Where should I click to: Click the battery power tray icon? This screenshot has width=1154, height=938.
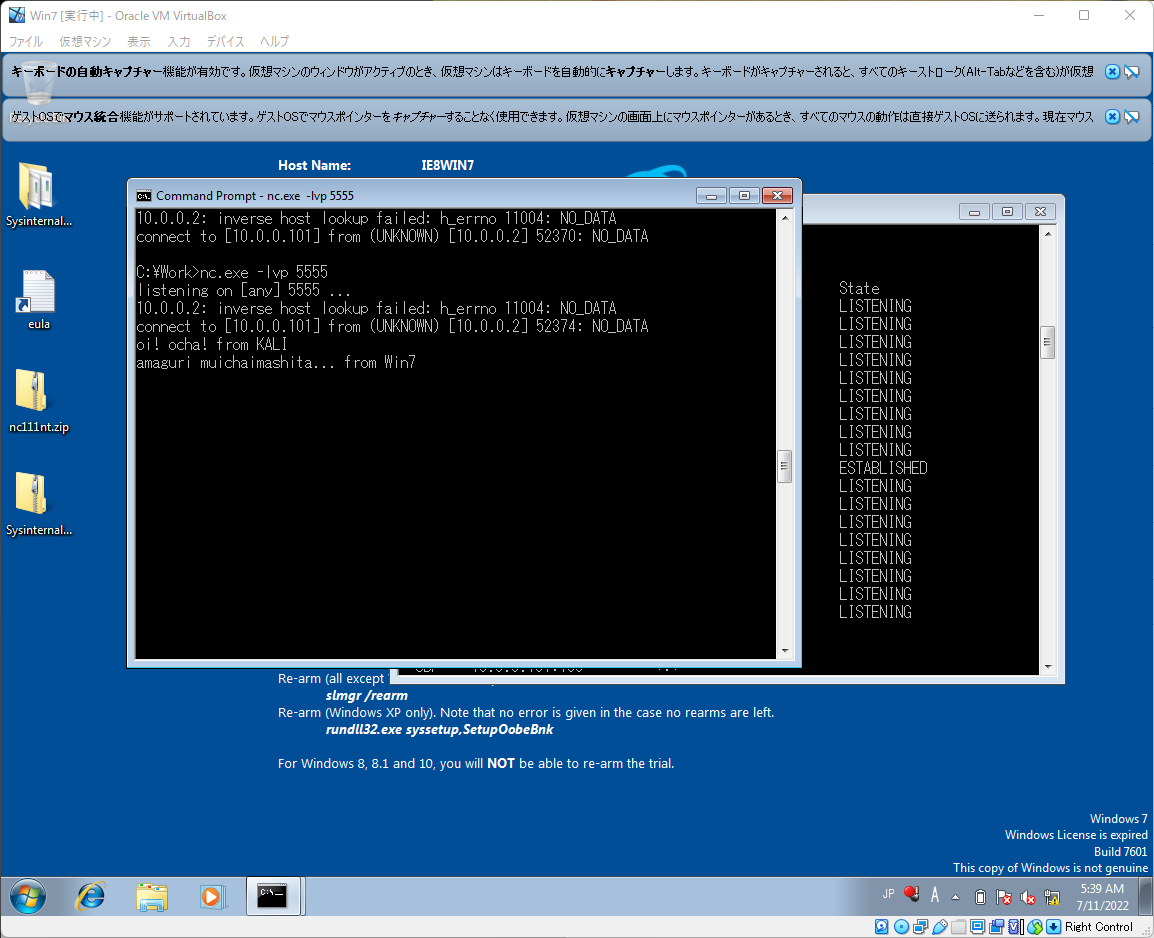pos(980,897)
